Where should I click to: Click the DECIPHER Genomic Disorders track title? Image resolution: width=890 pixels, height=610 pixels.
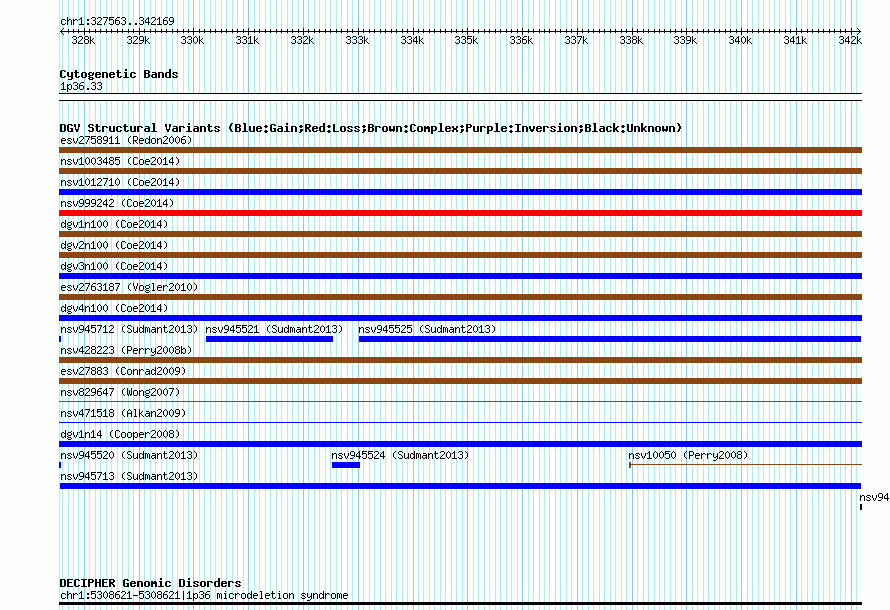(x=150, y=583)
